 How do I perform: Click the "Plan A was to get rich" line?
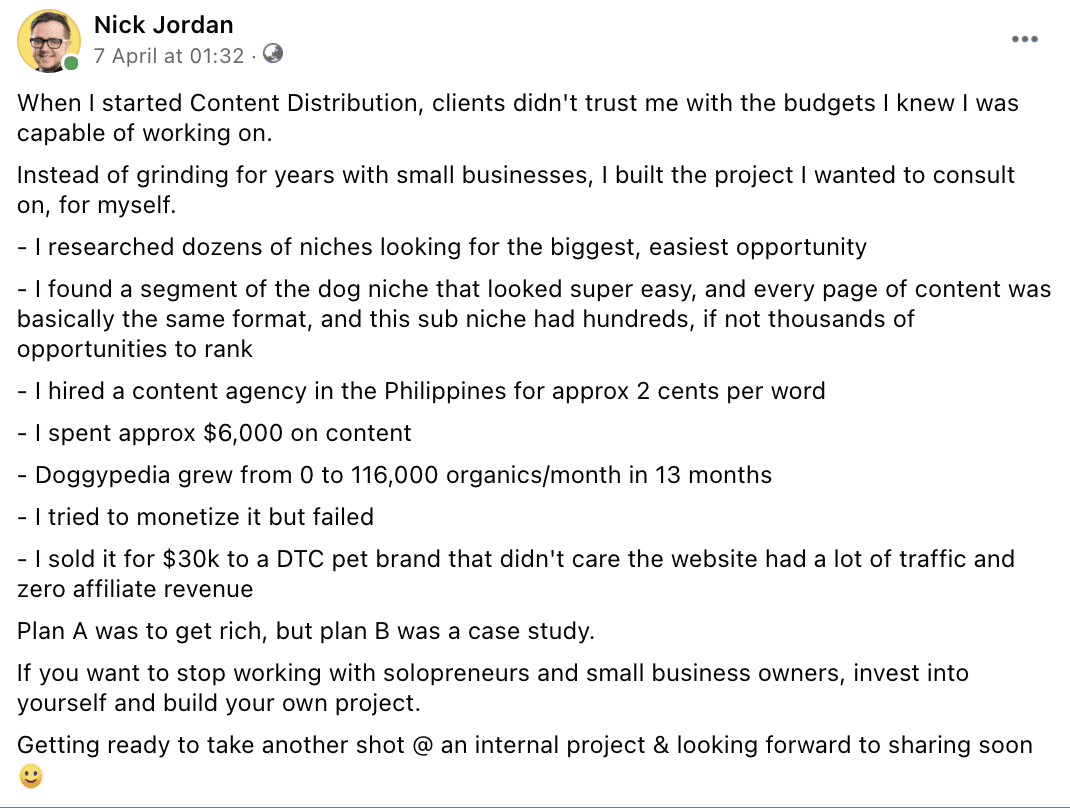coord(306,631)
